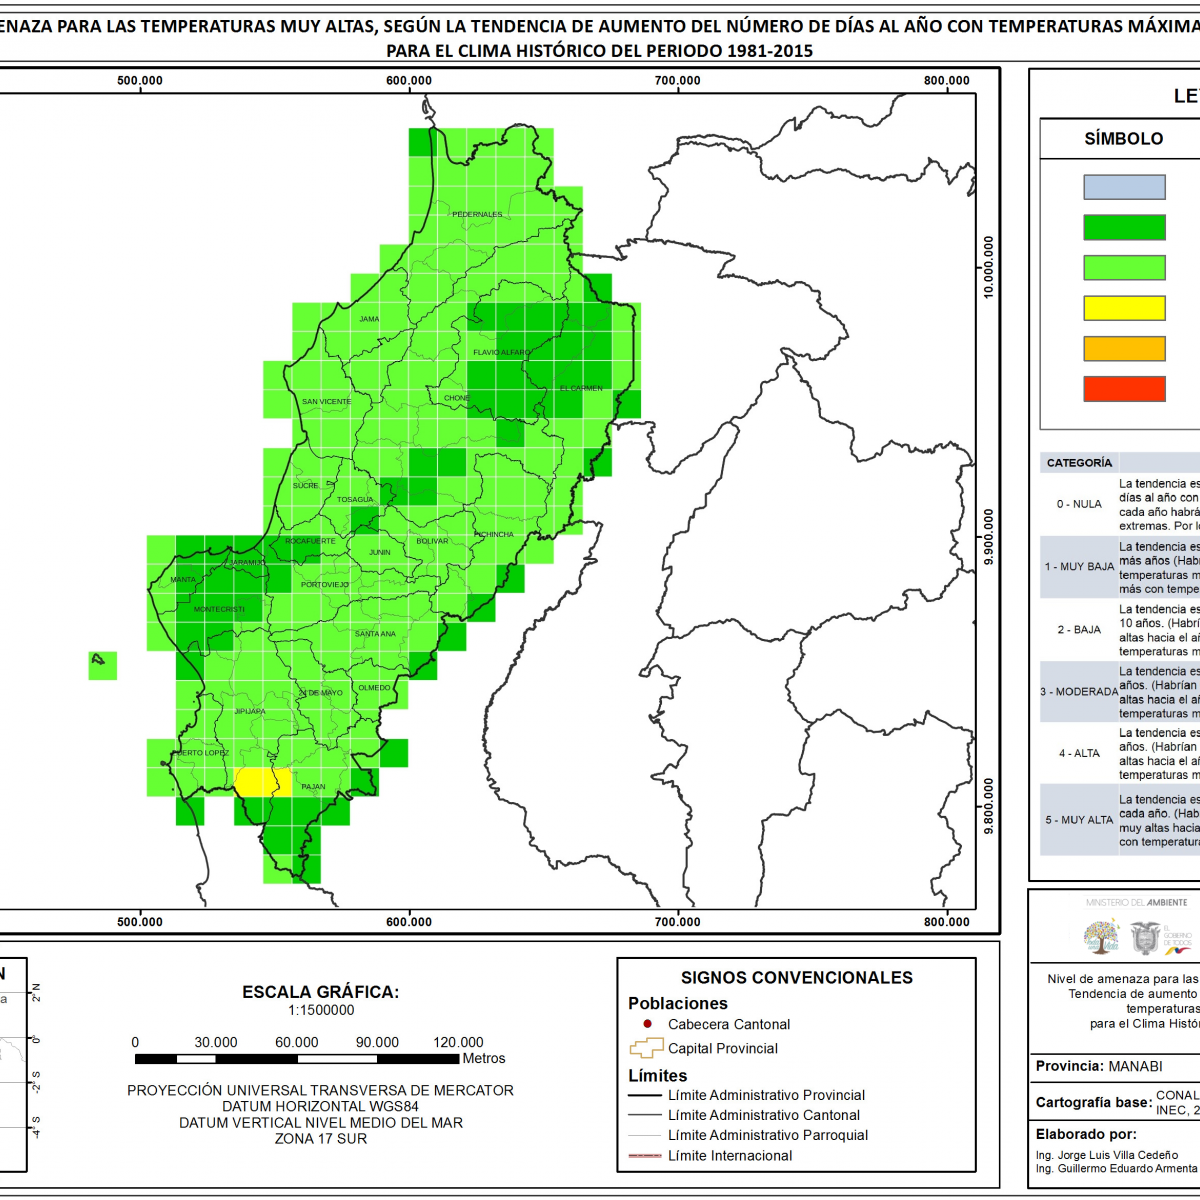The width and height of the screenshot is (1200, 1200).
Task: Click the EL CARMEN canton label
Action: coord(581,388)
